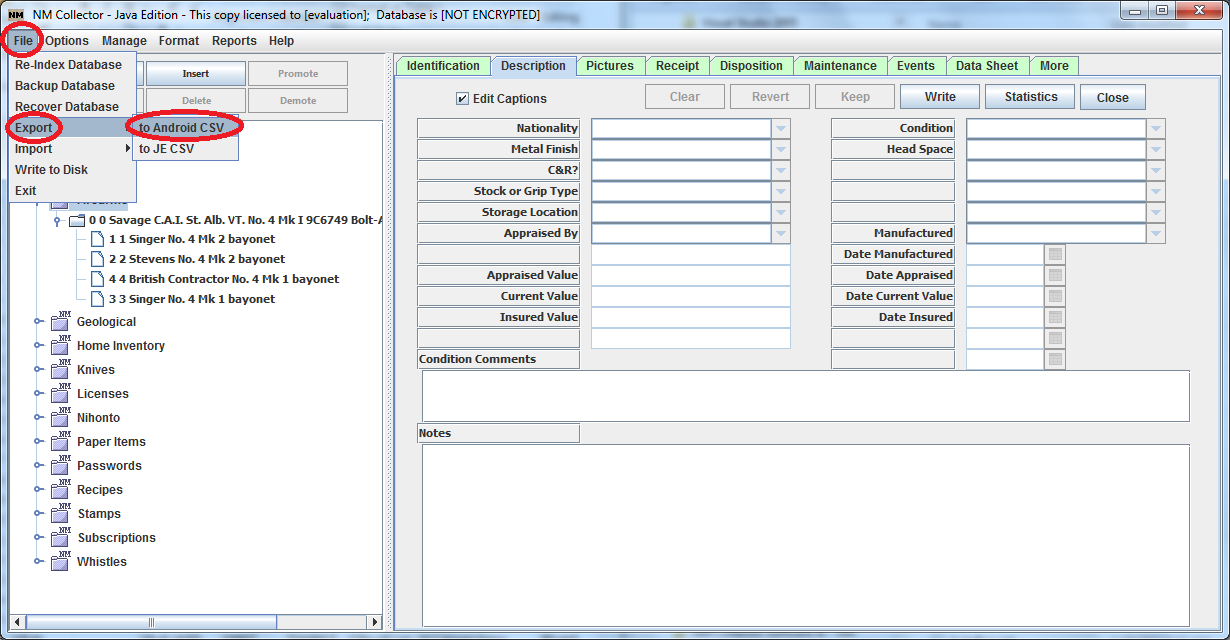Choose Export to Android CSV
This screenshot has width=1230, height=640.
[180, 128]
